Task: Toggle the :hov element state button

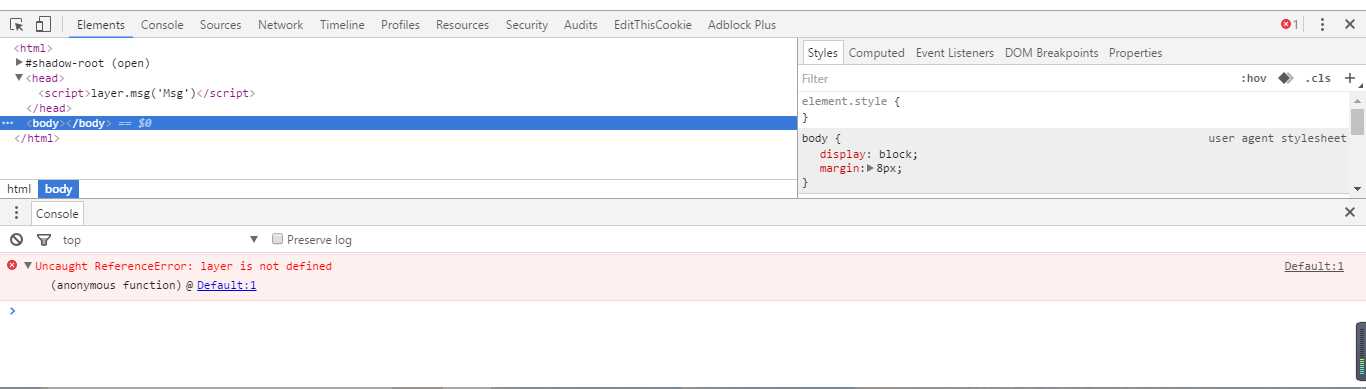Action: (x=1253, y=78)
